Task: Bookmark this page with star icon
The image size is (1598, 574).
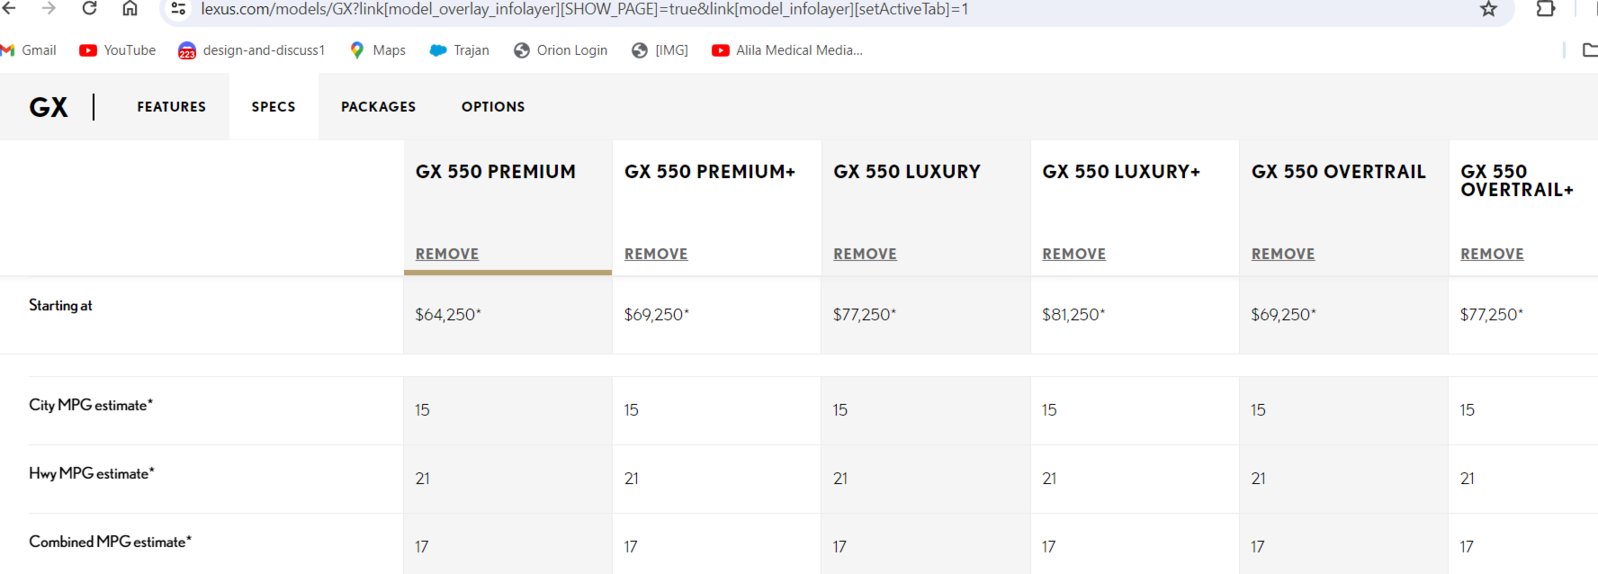Action: (x=1488, y=9)
